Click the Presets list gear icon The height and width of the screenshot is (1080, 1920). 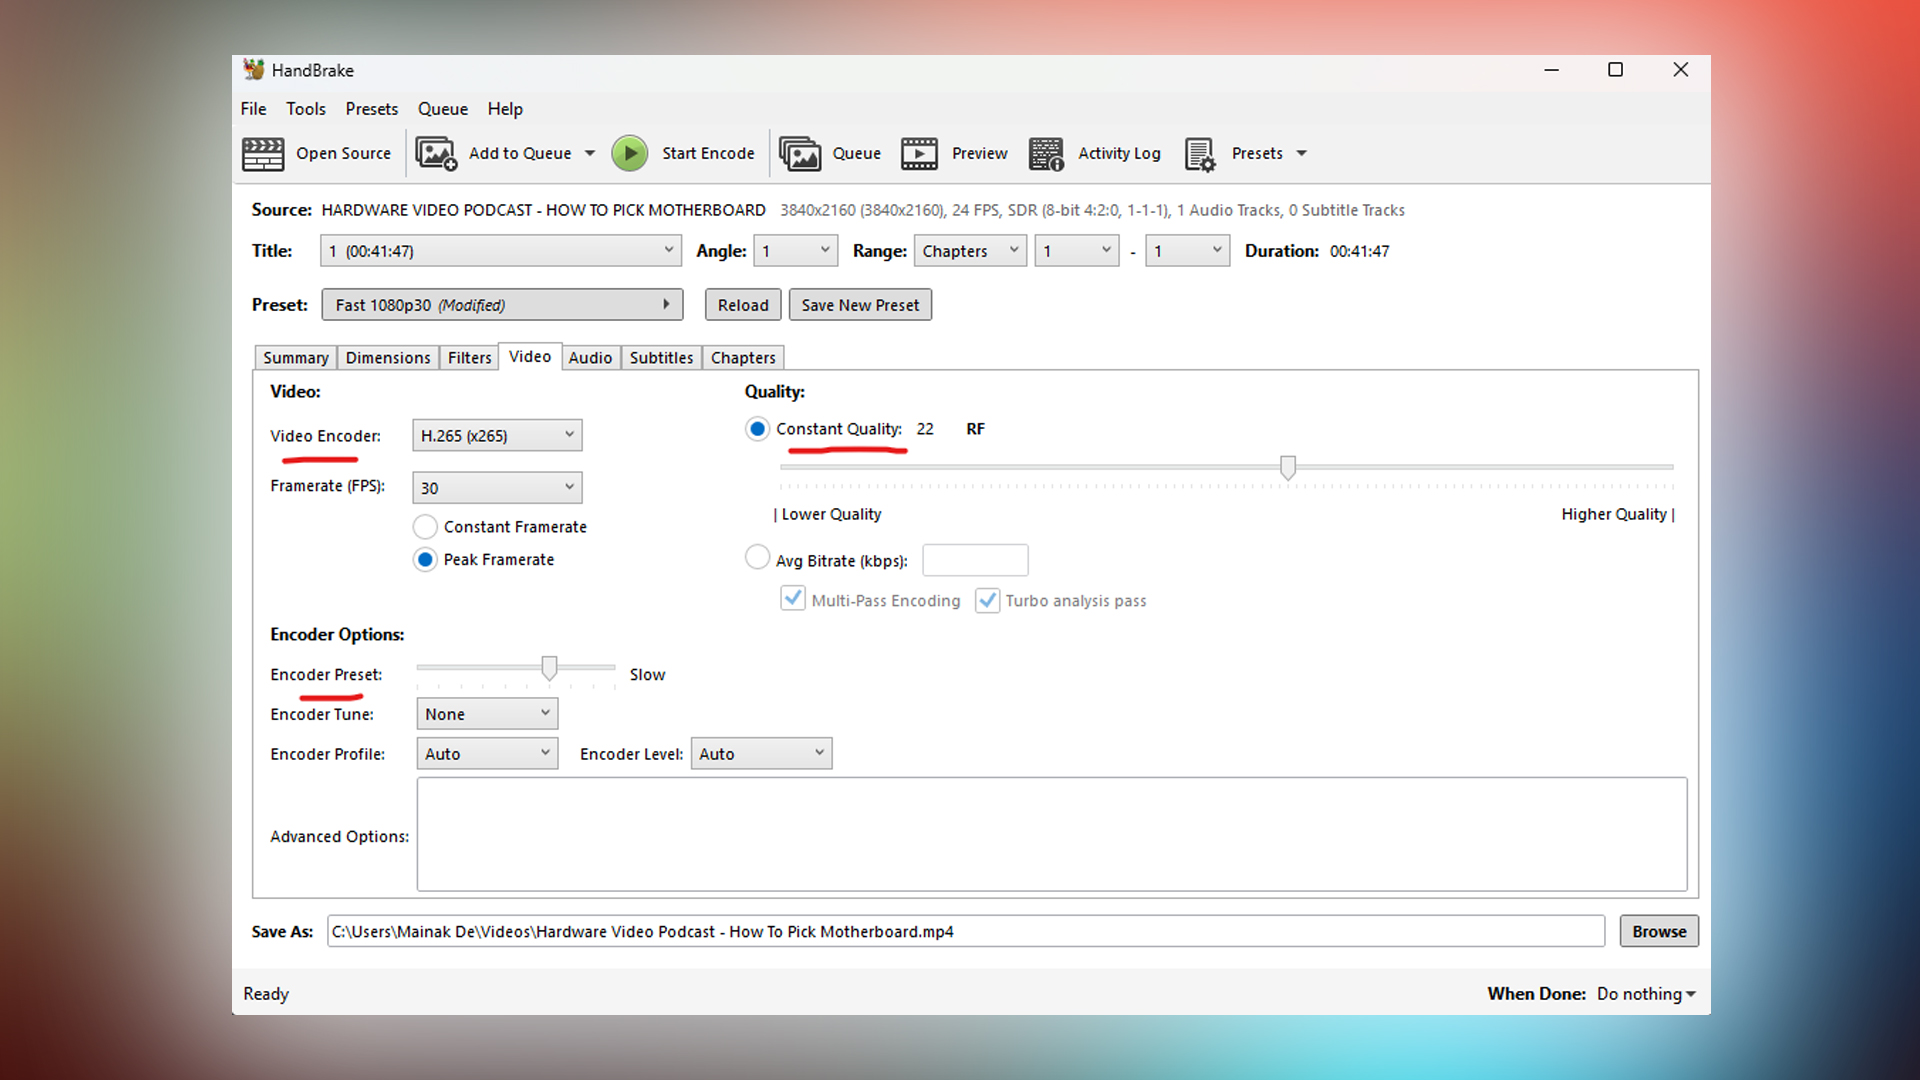coord(1200,153)
